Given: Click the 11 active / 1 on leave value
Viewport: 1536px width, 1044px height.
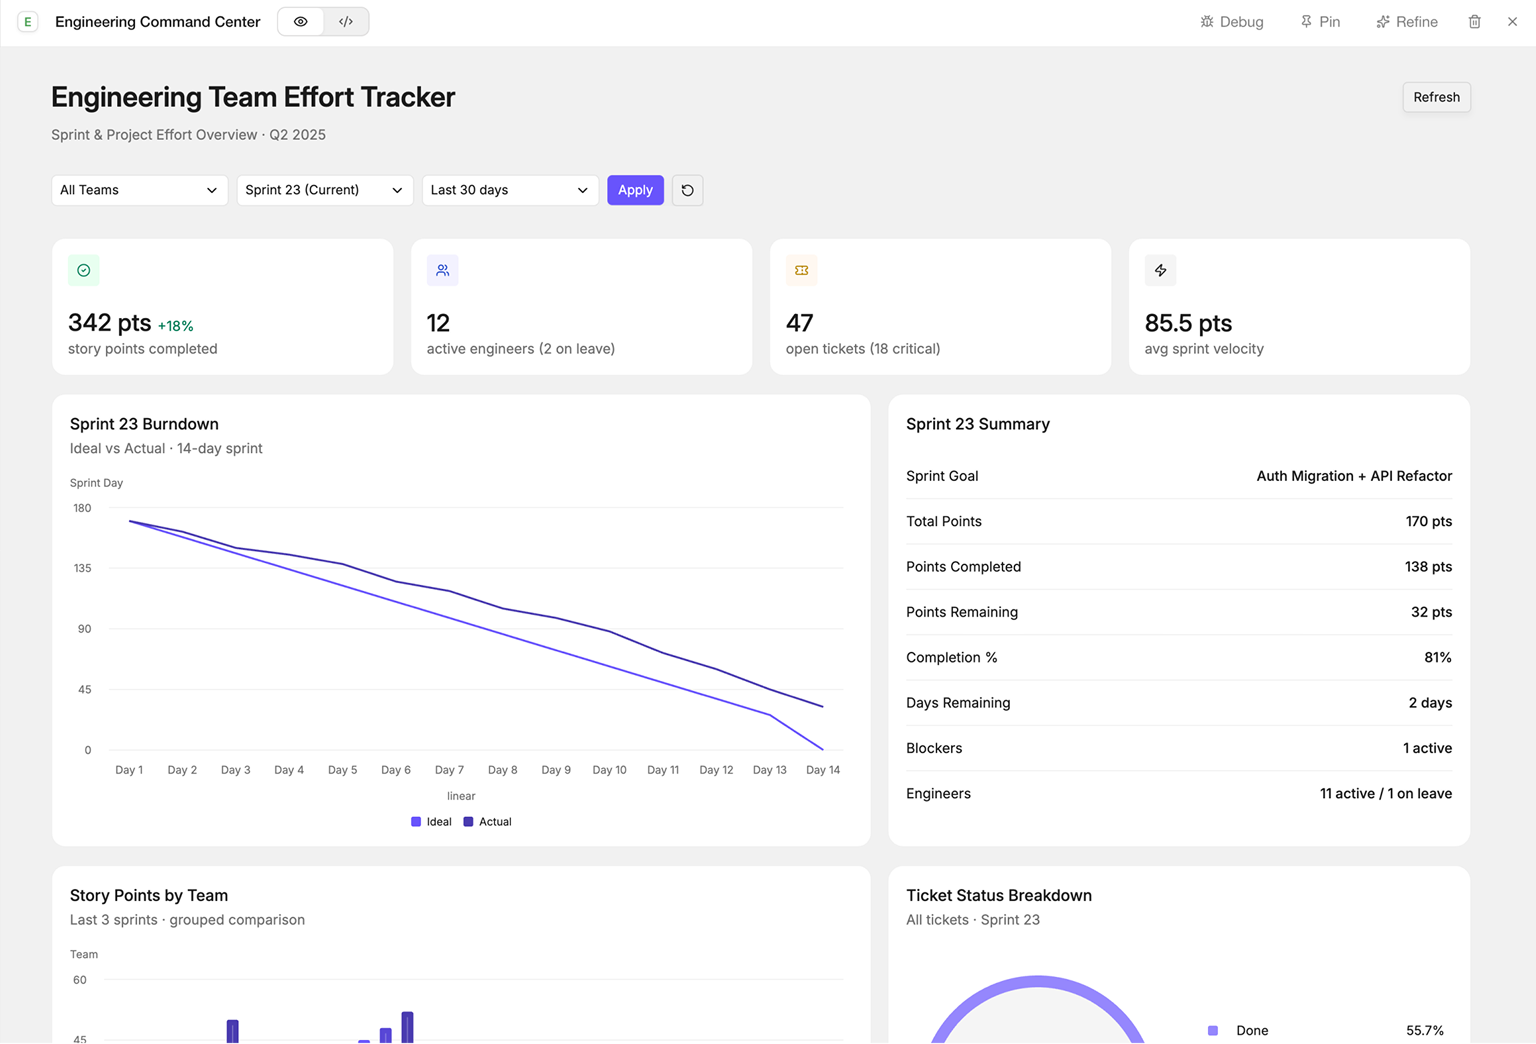Looking at the screenshot, I should (1386, 794).
